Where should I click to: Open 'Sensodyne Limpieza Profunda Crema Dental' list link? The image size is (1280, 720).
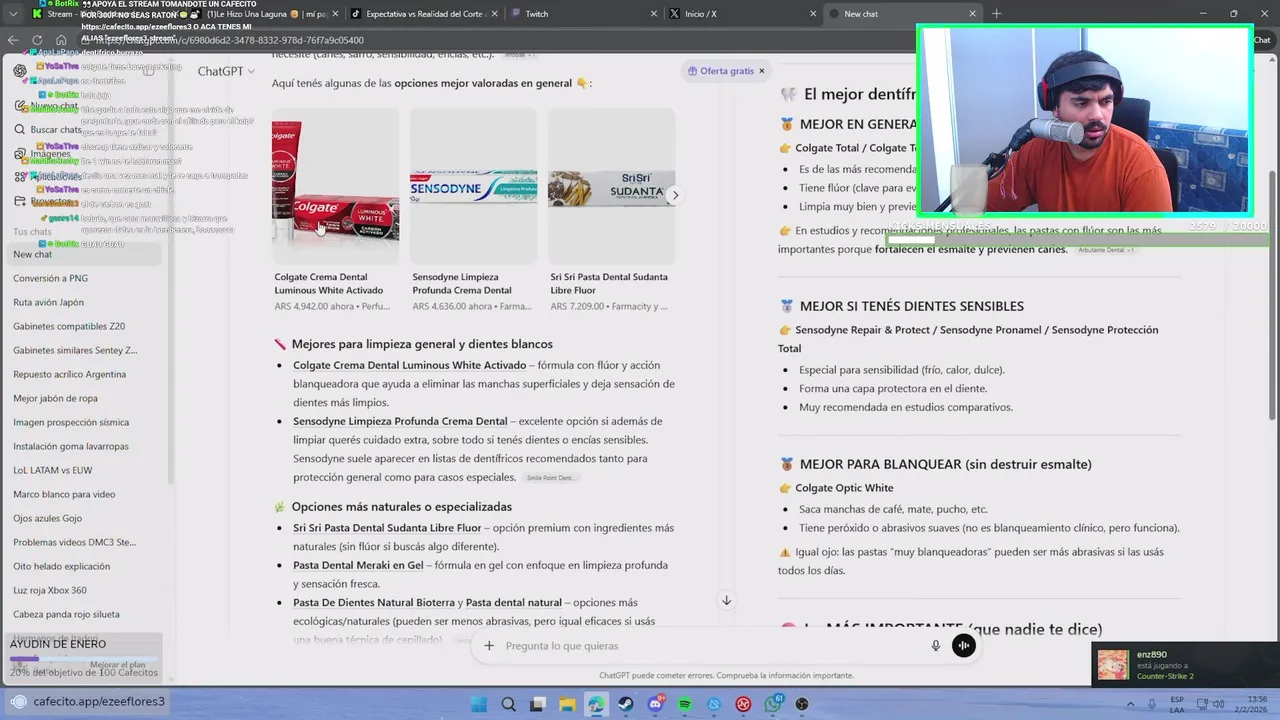400,421
